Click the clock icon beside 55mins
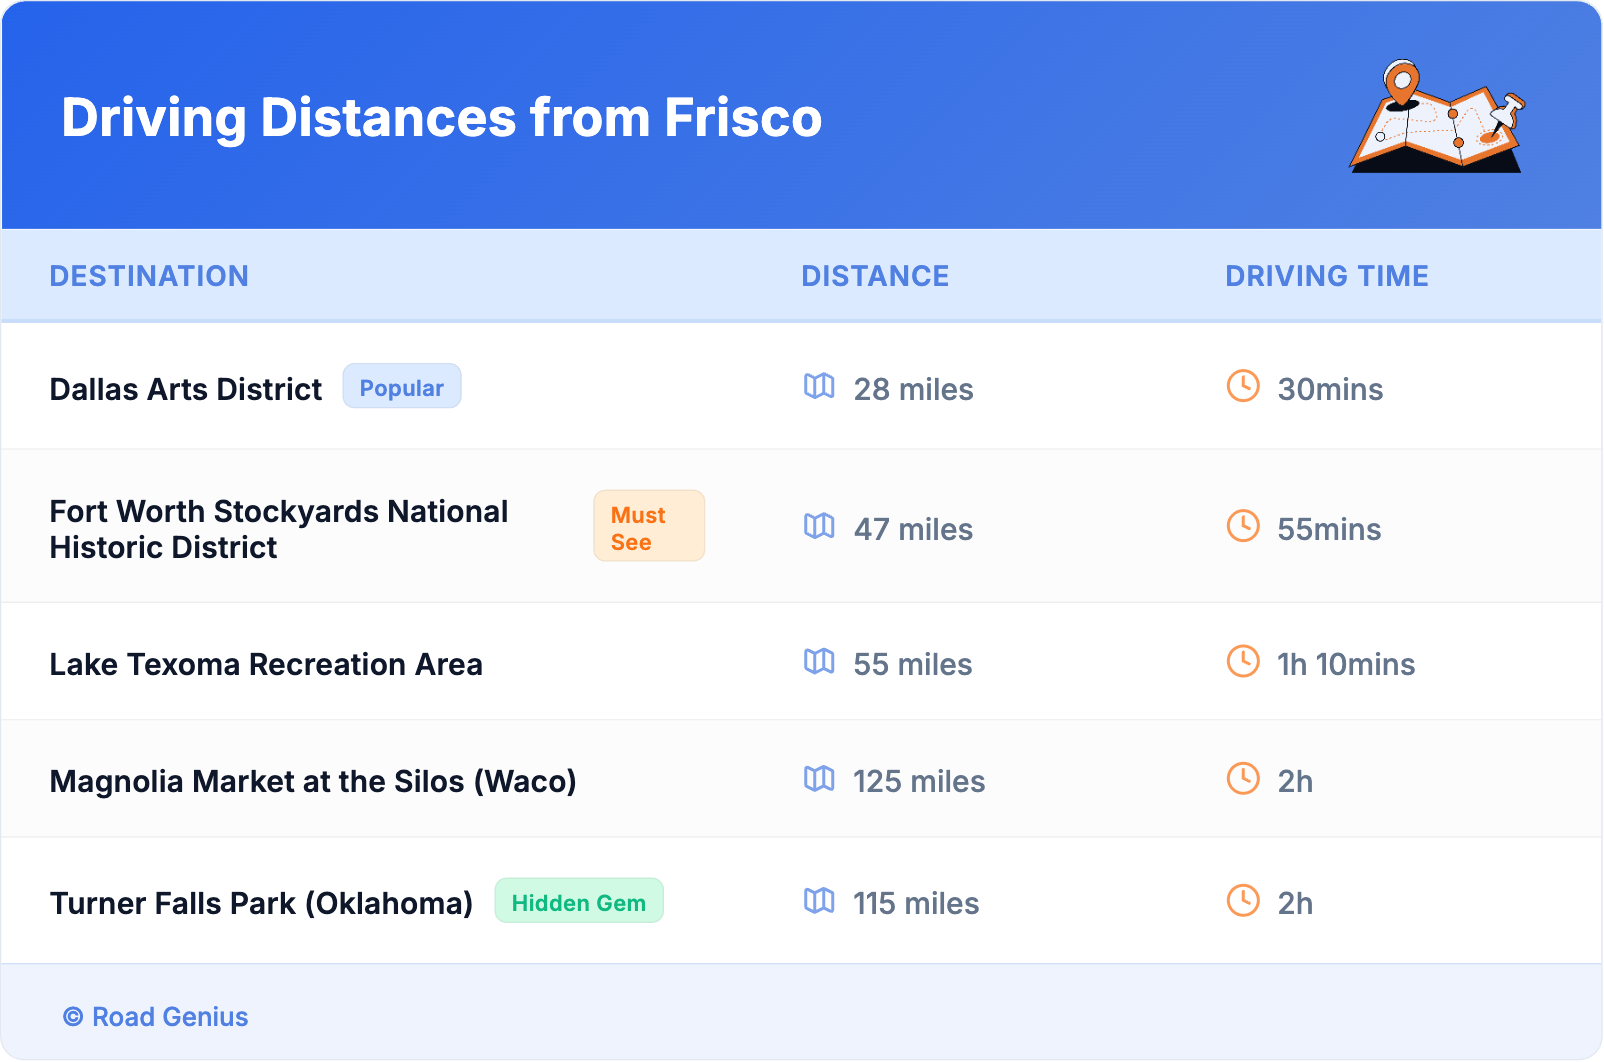Image resolution: width=1604 pixels, height=1062 pixels. (1243, 526)
